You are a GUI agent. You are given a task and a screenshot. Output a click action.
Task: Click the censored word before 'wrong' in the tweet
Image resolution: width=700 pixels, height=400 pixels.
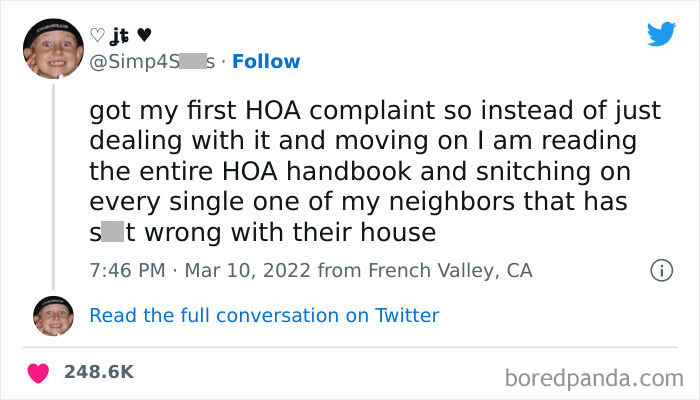click(x=110, y=234)
